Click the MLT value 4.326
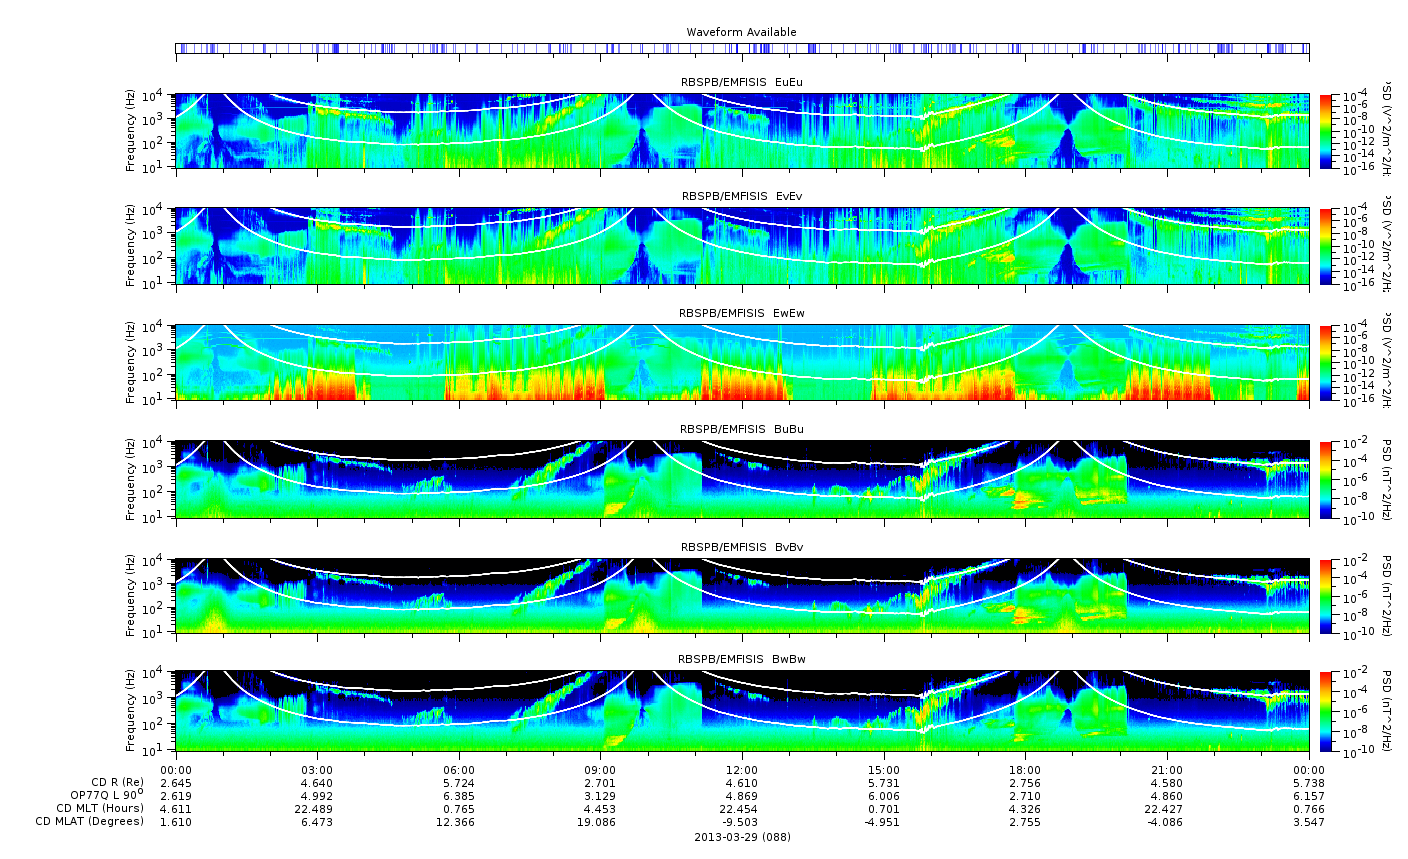The width and height of the screenshot is (1408, 859). (x=1025, y=808)
